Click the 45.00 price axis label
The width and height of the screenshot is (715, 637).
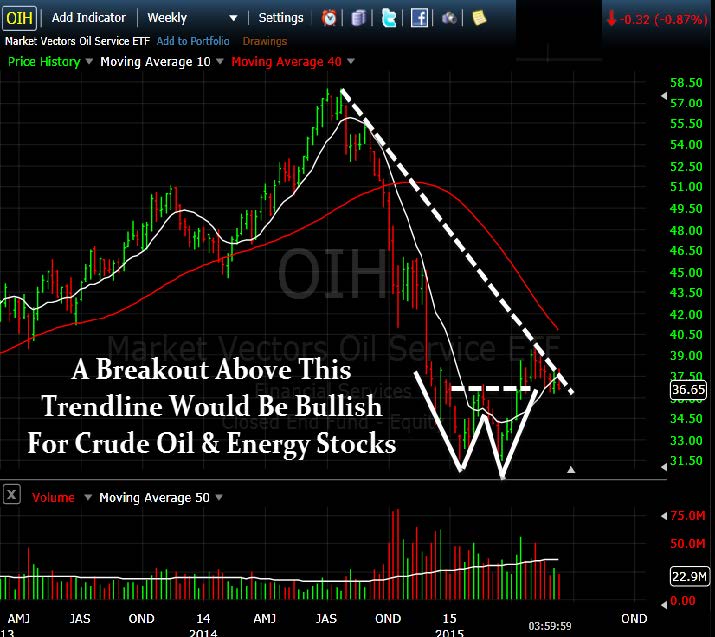tap(686, 272)
